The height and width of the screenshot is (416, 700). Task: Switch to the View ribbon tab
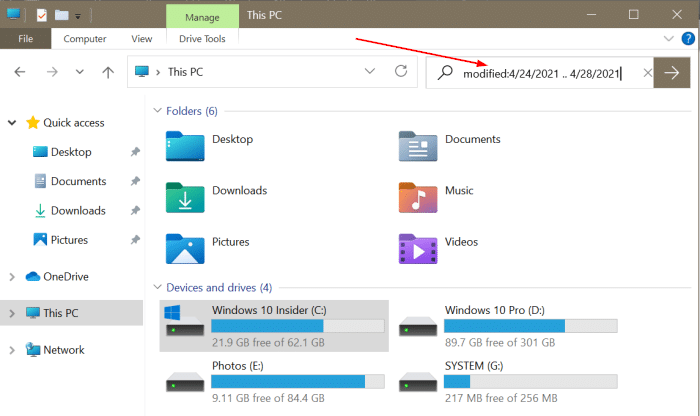(142, 39)
